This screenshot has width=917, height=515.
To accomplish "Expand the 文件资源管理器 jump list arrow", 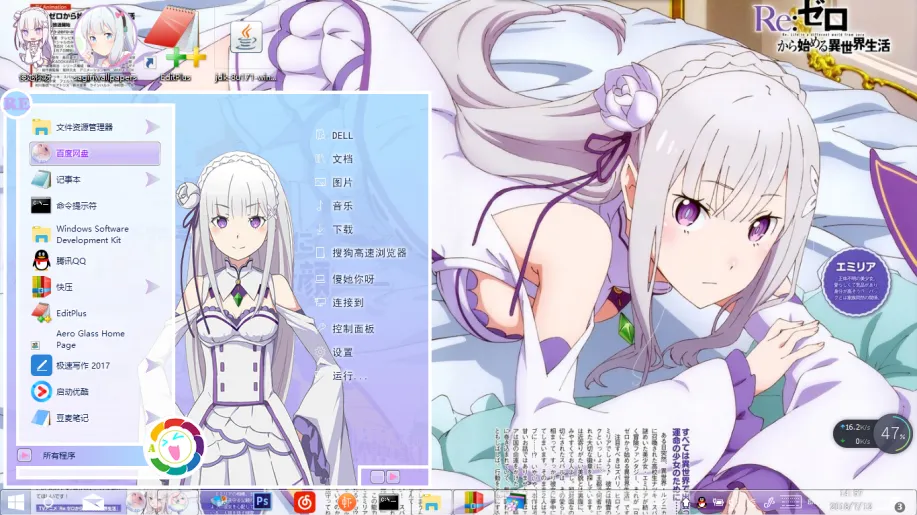I will click(x=152, y=127).
